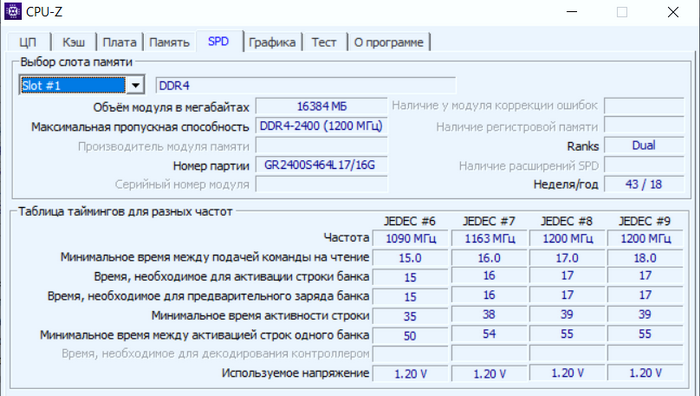Select the 16384 МБ module size value
The width and height of the screenshot is (700, 396).
coord(321,106)
